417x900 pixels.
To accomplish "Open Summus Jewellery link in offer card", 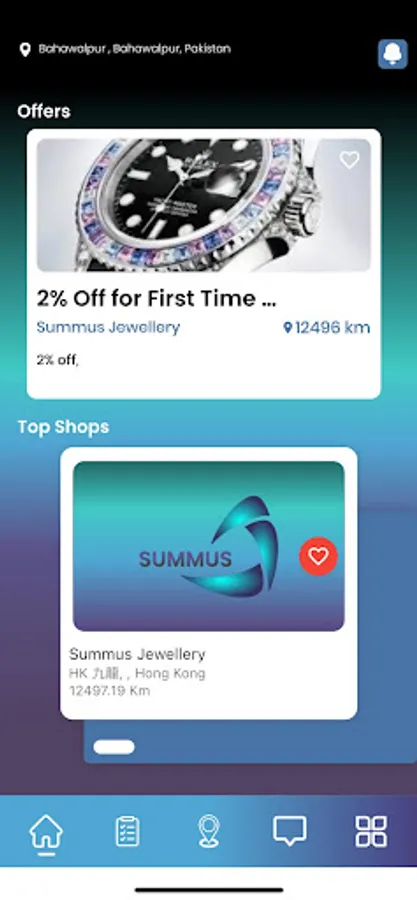I will pos(108,327).
